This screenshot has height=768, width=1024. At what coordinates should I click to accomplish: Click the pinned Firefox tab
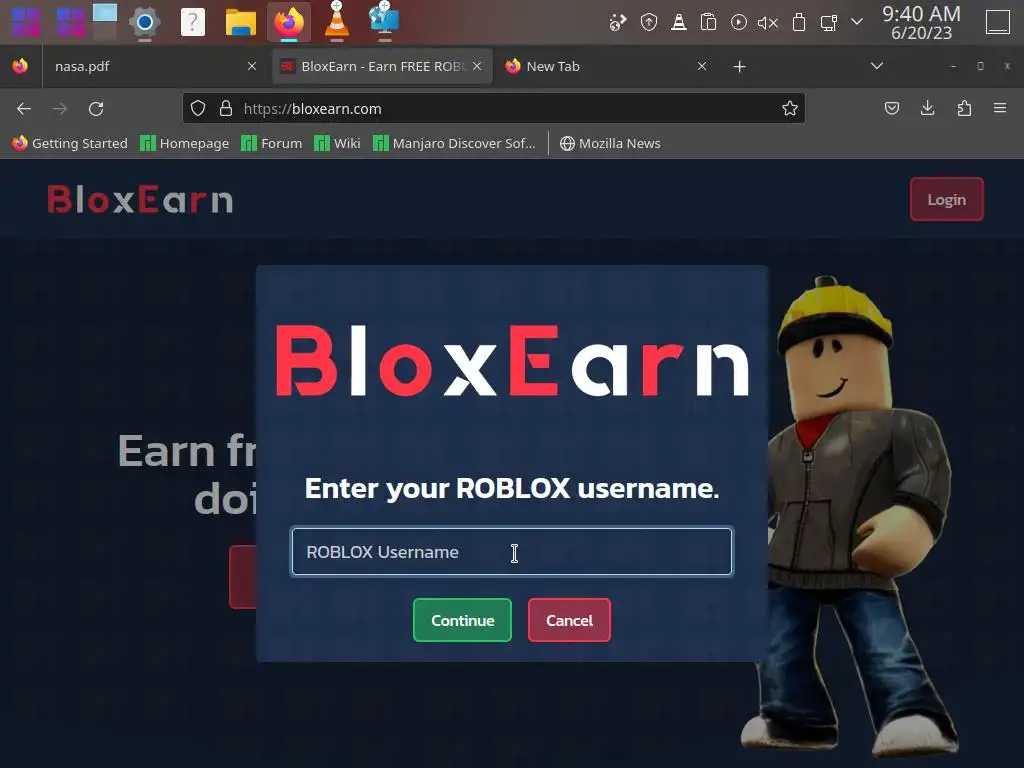point(20,66)
